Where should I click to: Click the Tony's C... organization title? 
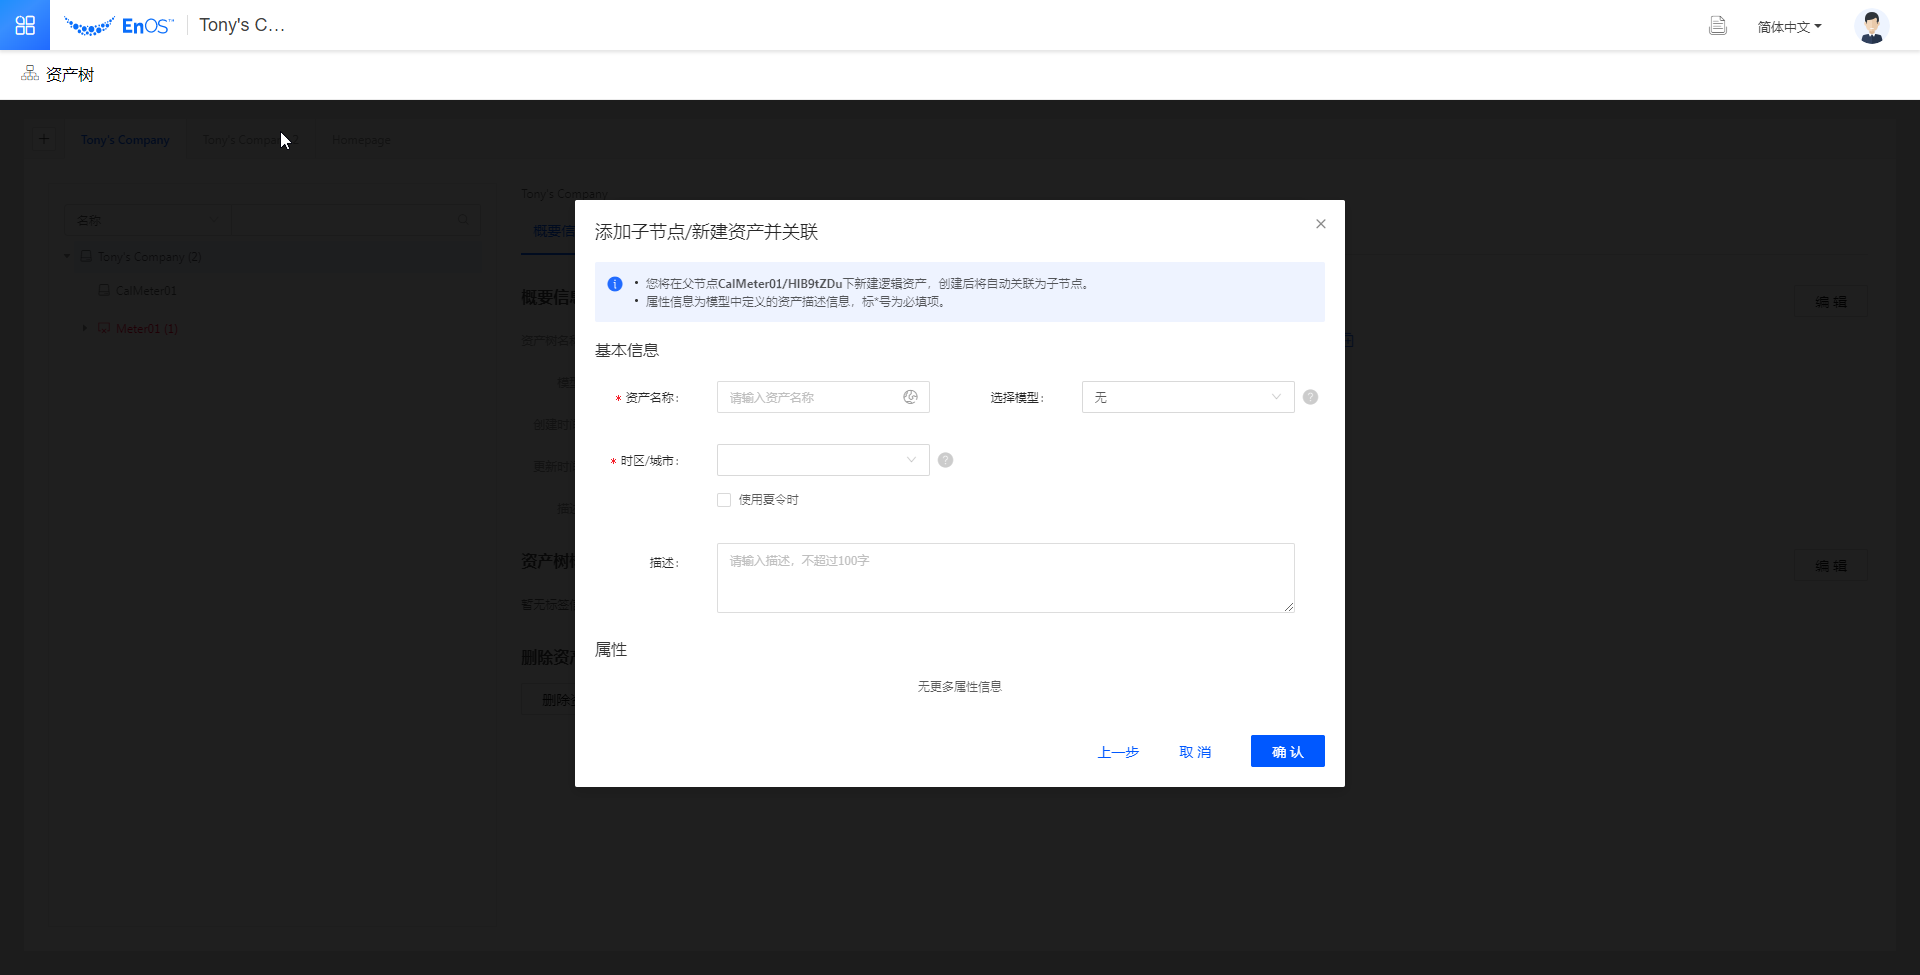(242, 25)
